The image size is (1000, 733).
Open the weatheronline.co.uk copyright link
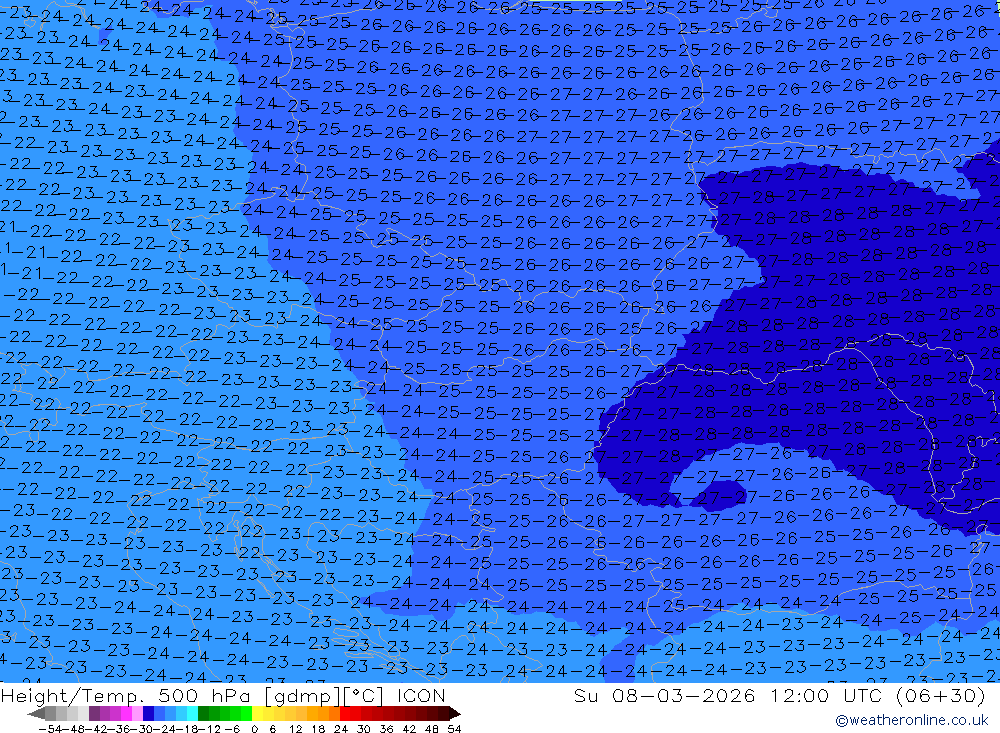pos(911,720)
